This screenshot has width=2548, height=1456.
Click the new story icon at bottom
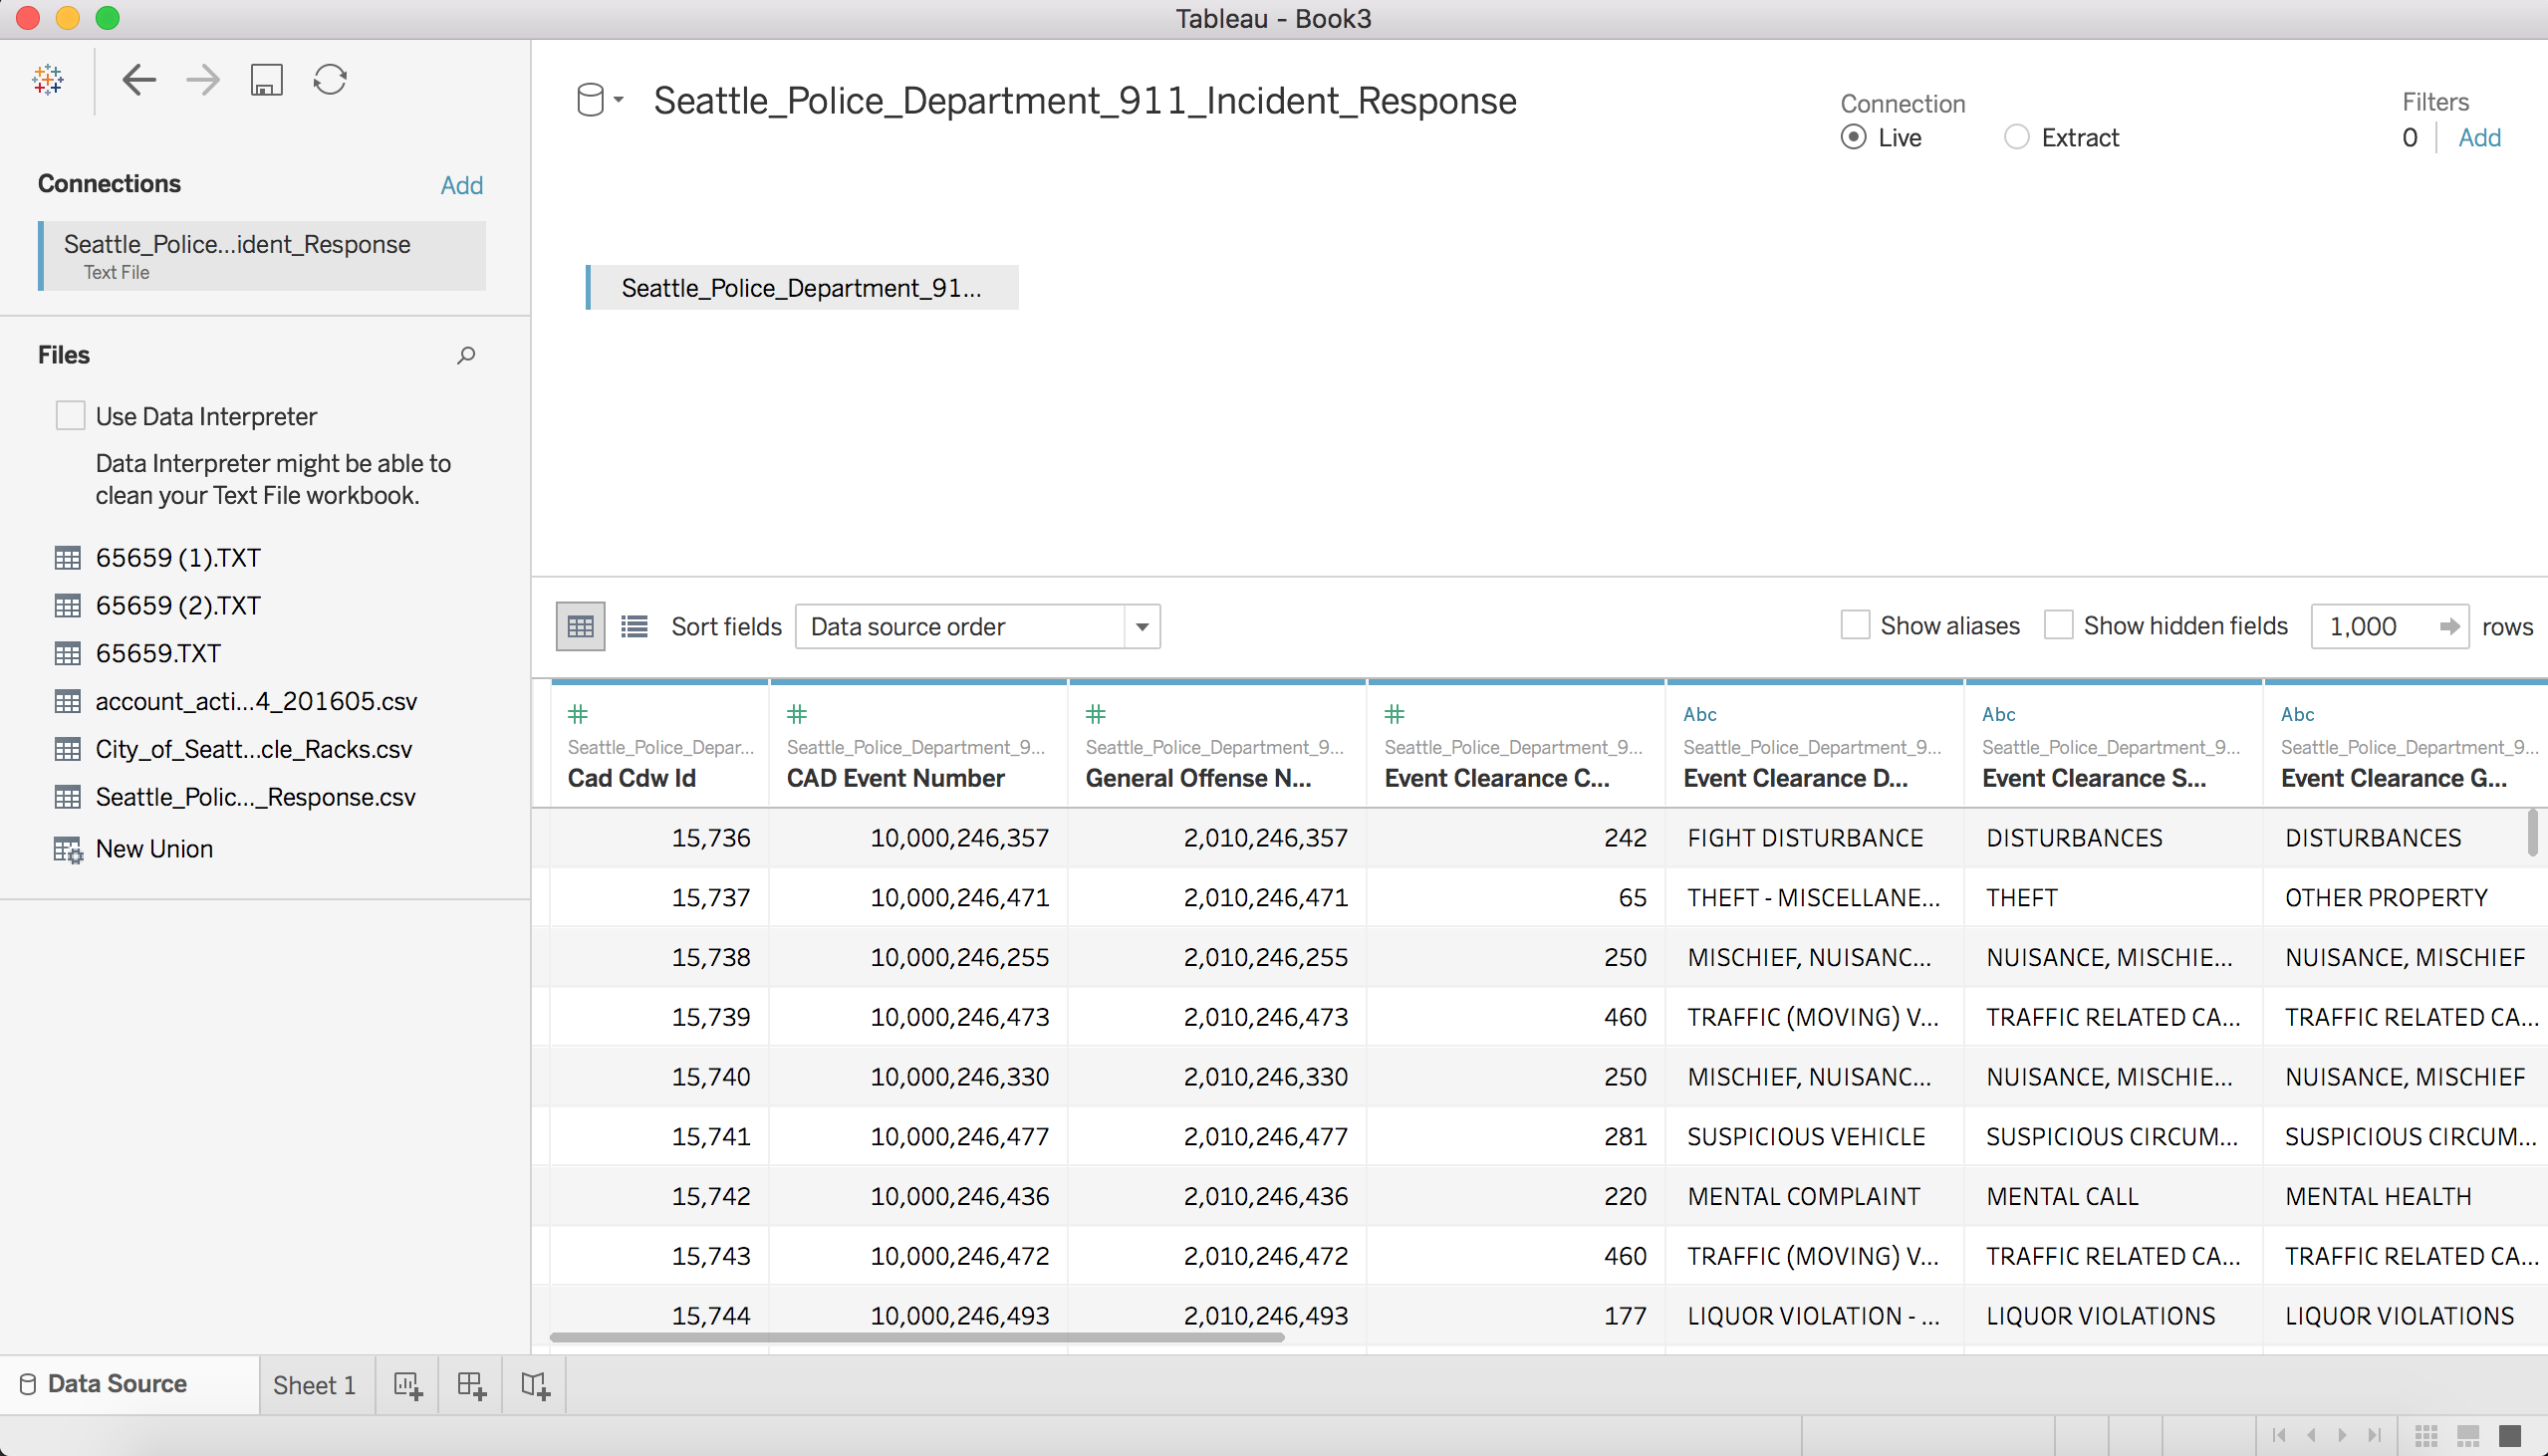coord(535,1385)
